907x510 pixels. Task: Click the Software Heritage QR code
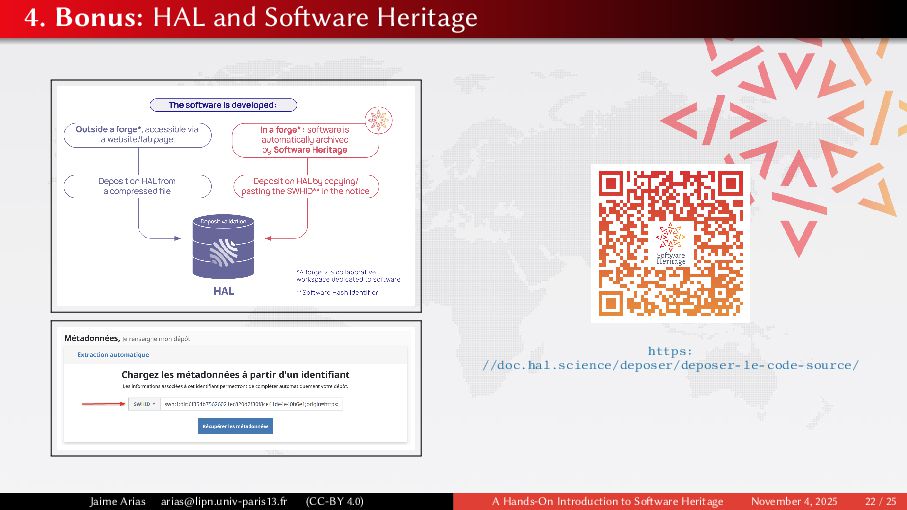click(x=670, y=243)
